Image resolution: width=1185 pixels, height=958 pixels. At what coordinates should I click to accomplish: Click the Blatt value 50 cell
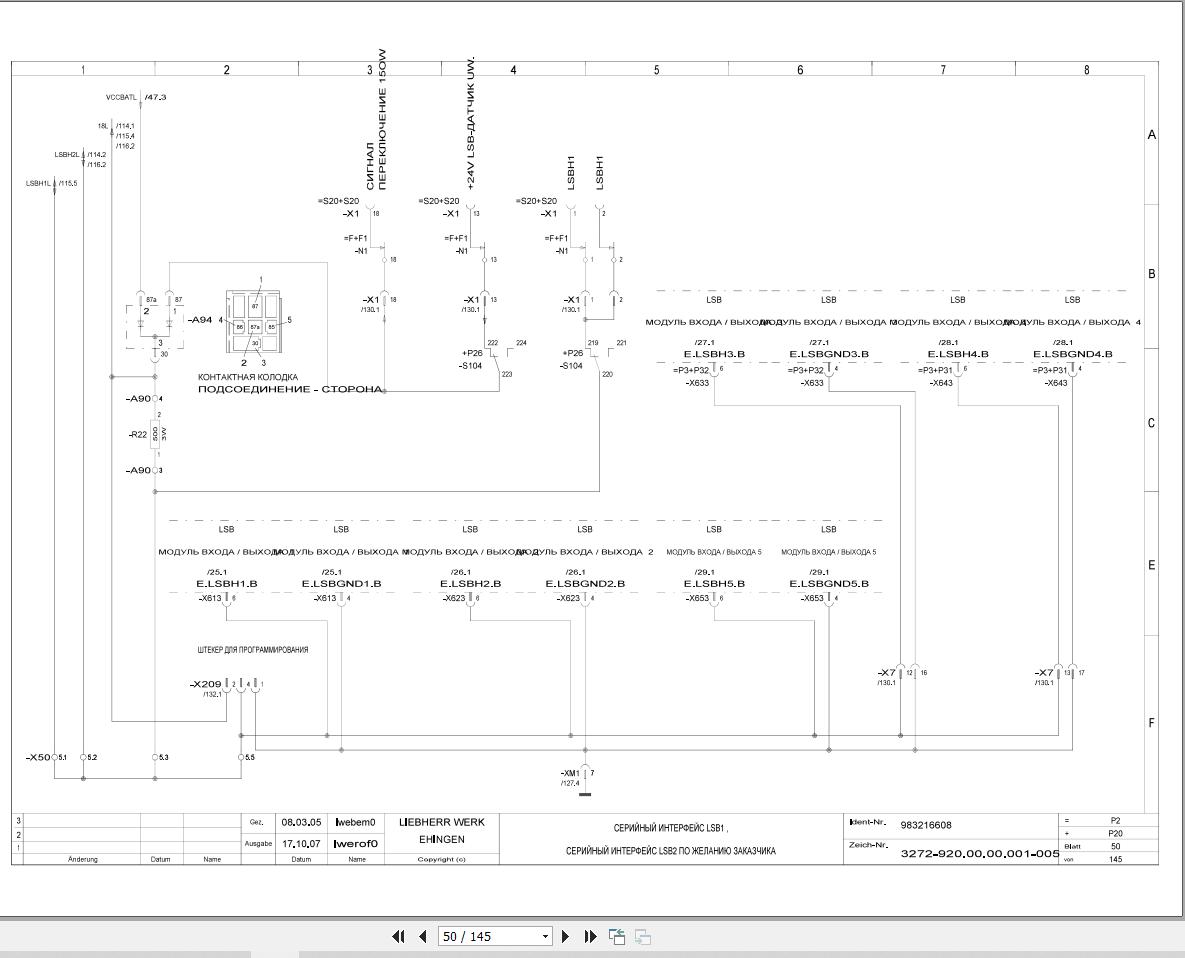(x=1115, y=846)
